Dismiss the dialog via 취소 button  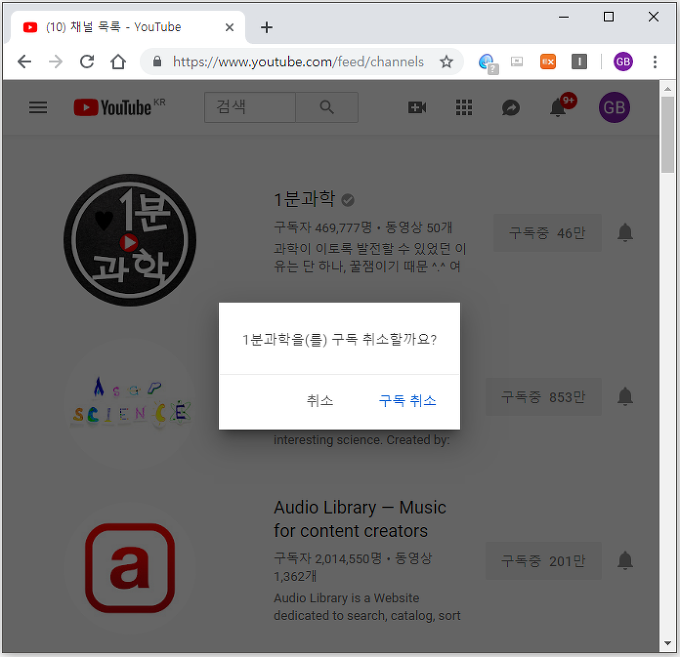pos(320,400)
